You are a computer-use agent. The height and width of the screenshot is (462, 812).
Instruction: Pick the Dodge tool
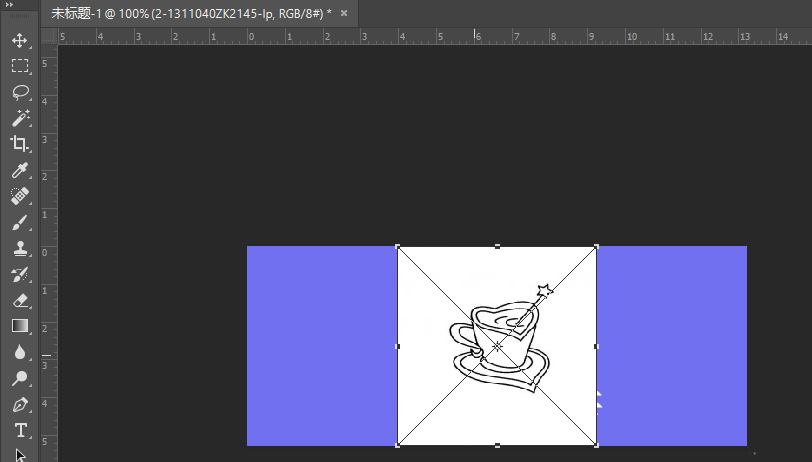click(20, 378)
